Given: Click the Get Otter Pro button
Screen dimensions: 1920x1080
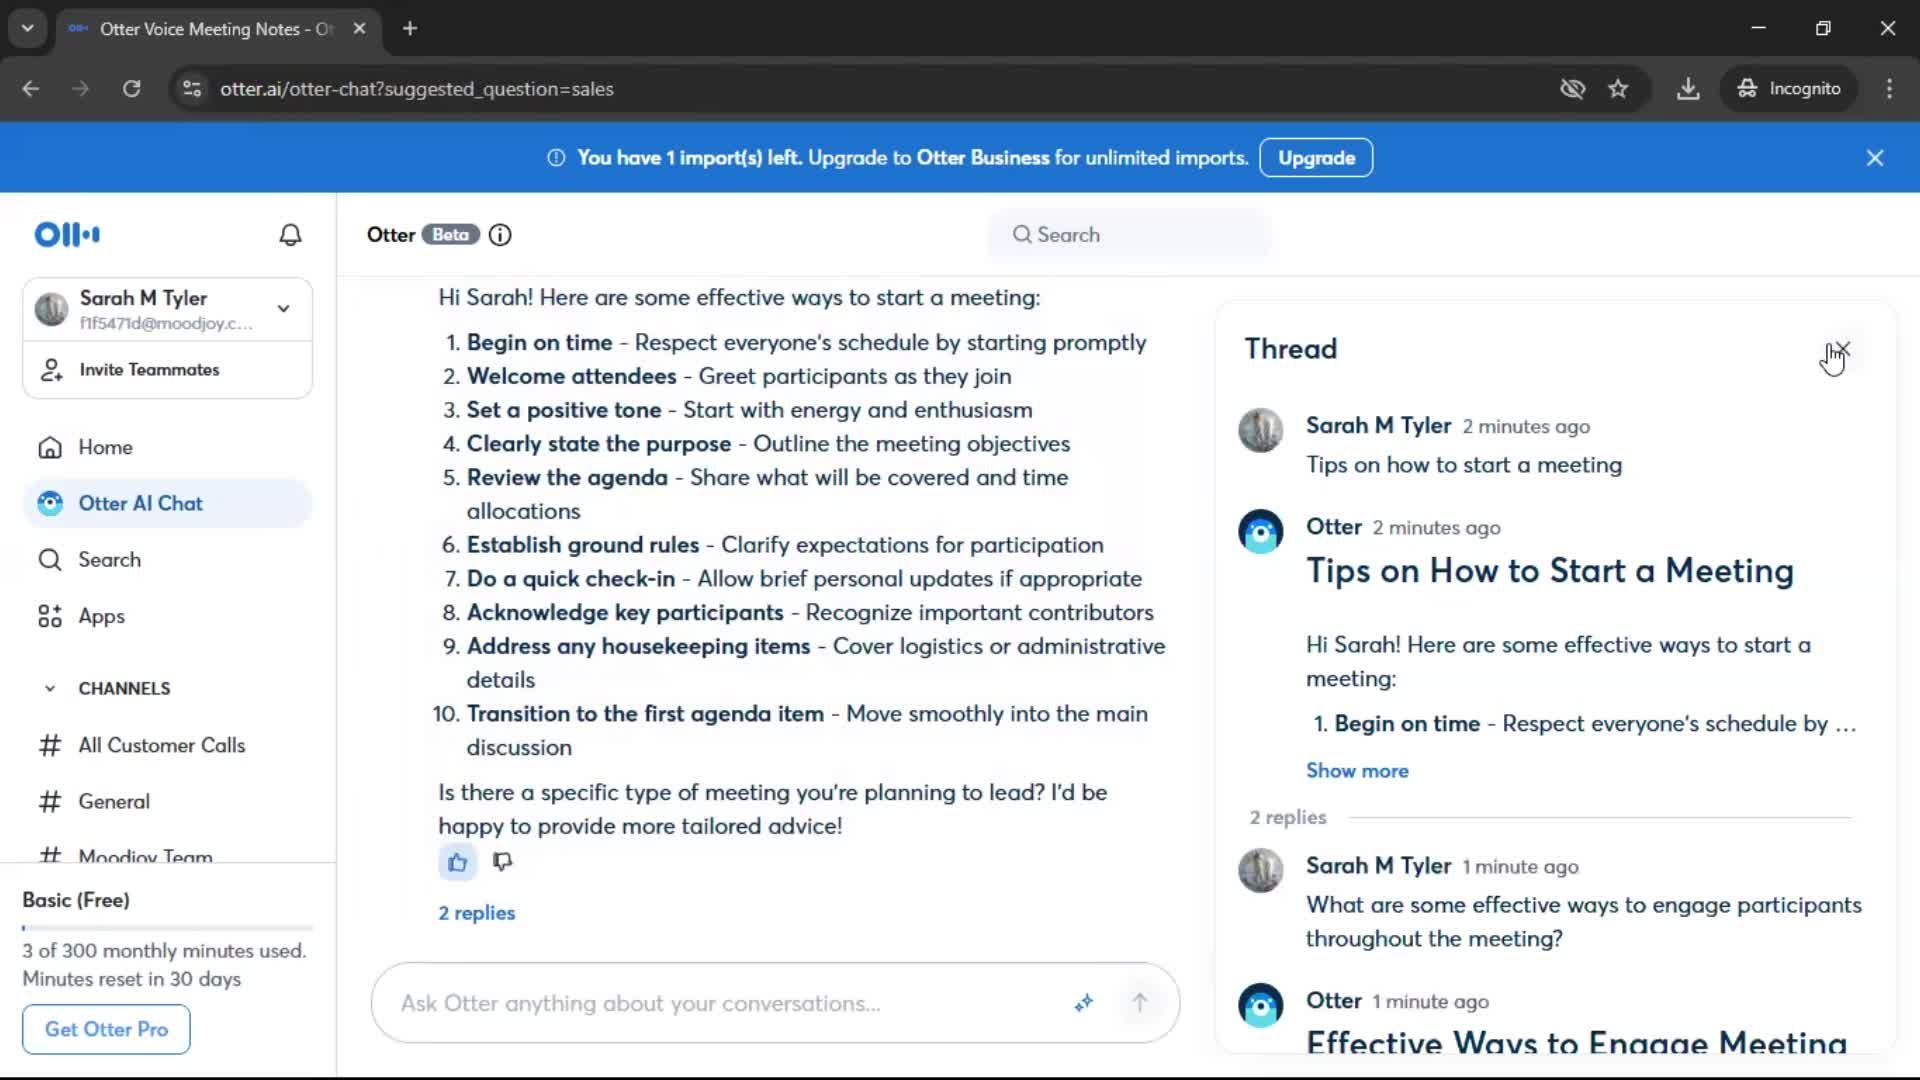Looking at the screenshot, I should click(x=106, y=1029).
